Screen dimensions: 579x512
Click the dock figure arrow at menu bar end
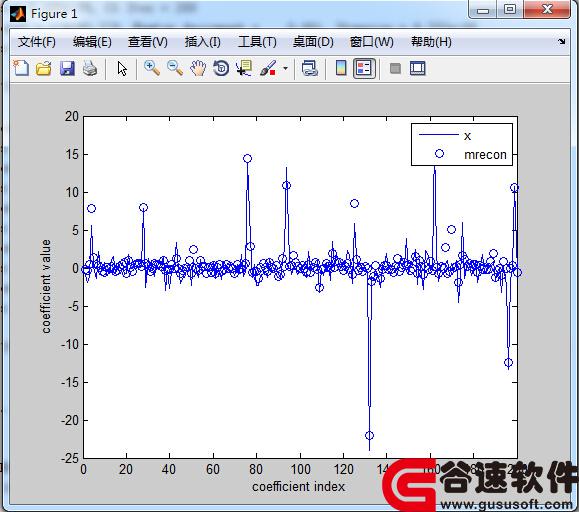pos(561,41)
